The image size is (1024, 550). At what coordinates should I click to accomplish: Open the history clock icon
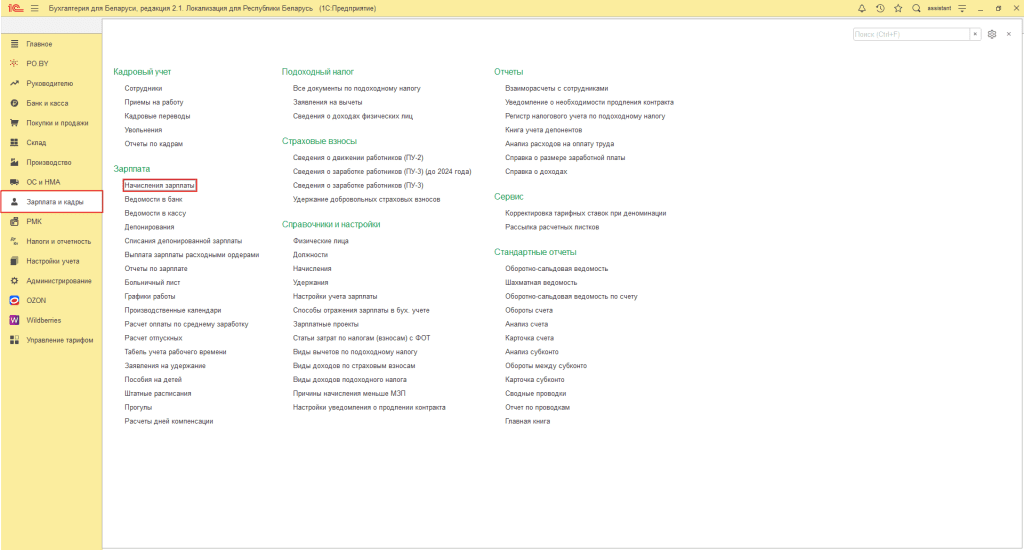tap(880, 8)
